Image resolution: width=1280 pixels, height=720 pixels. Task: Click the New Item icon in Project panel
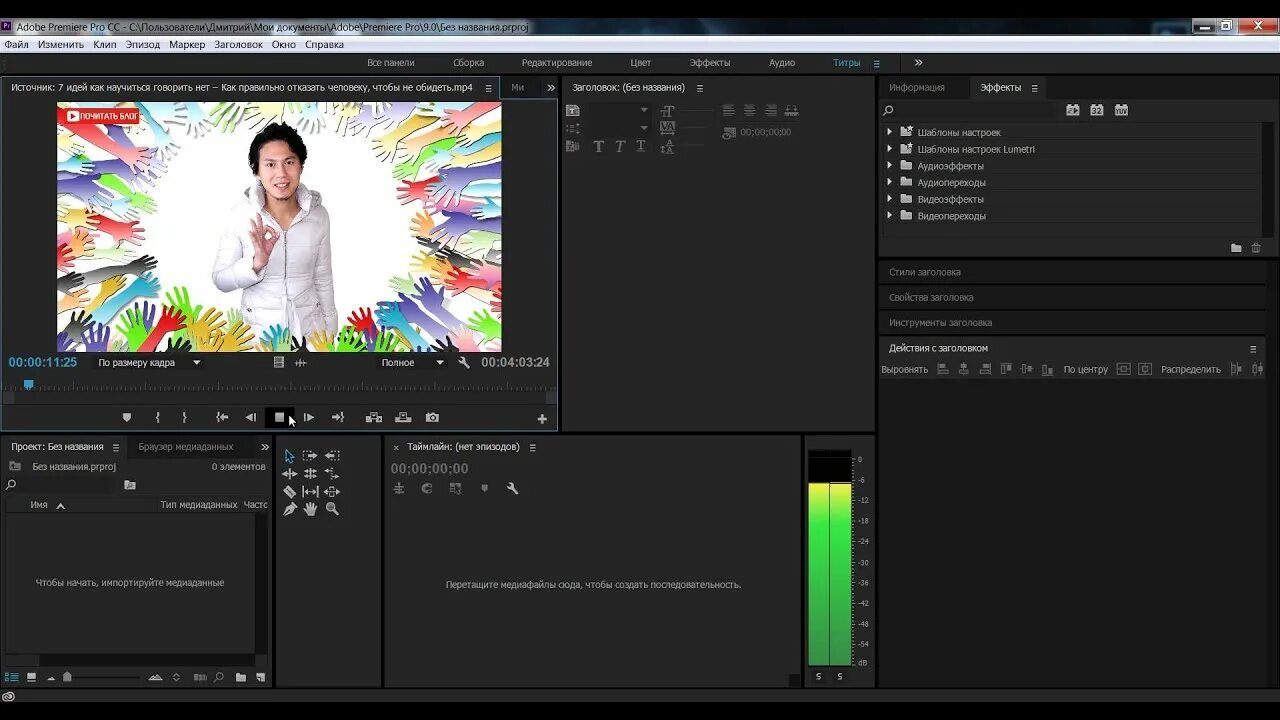coord(261,677)
